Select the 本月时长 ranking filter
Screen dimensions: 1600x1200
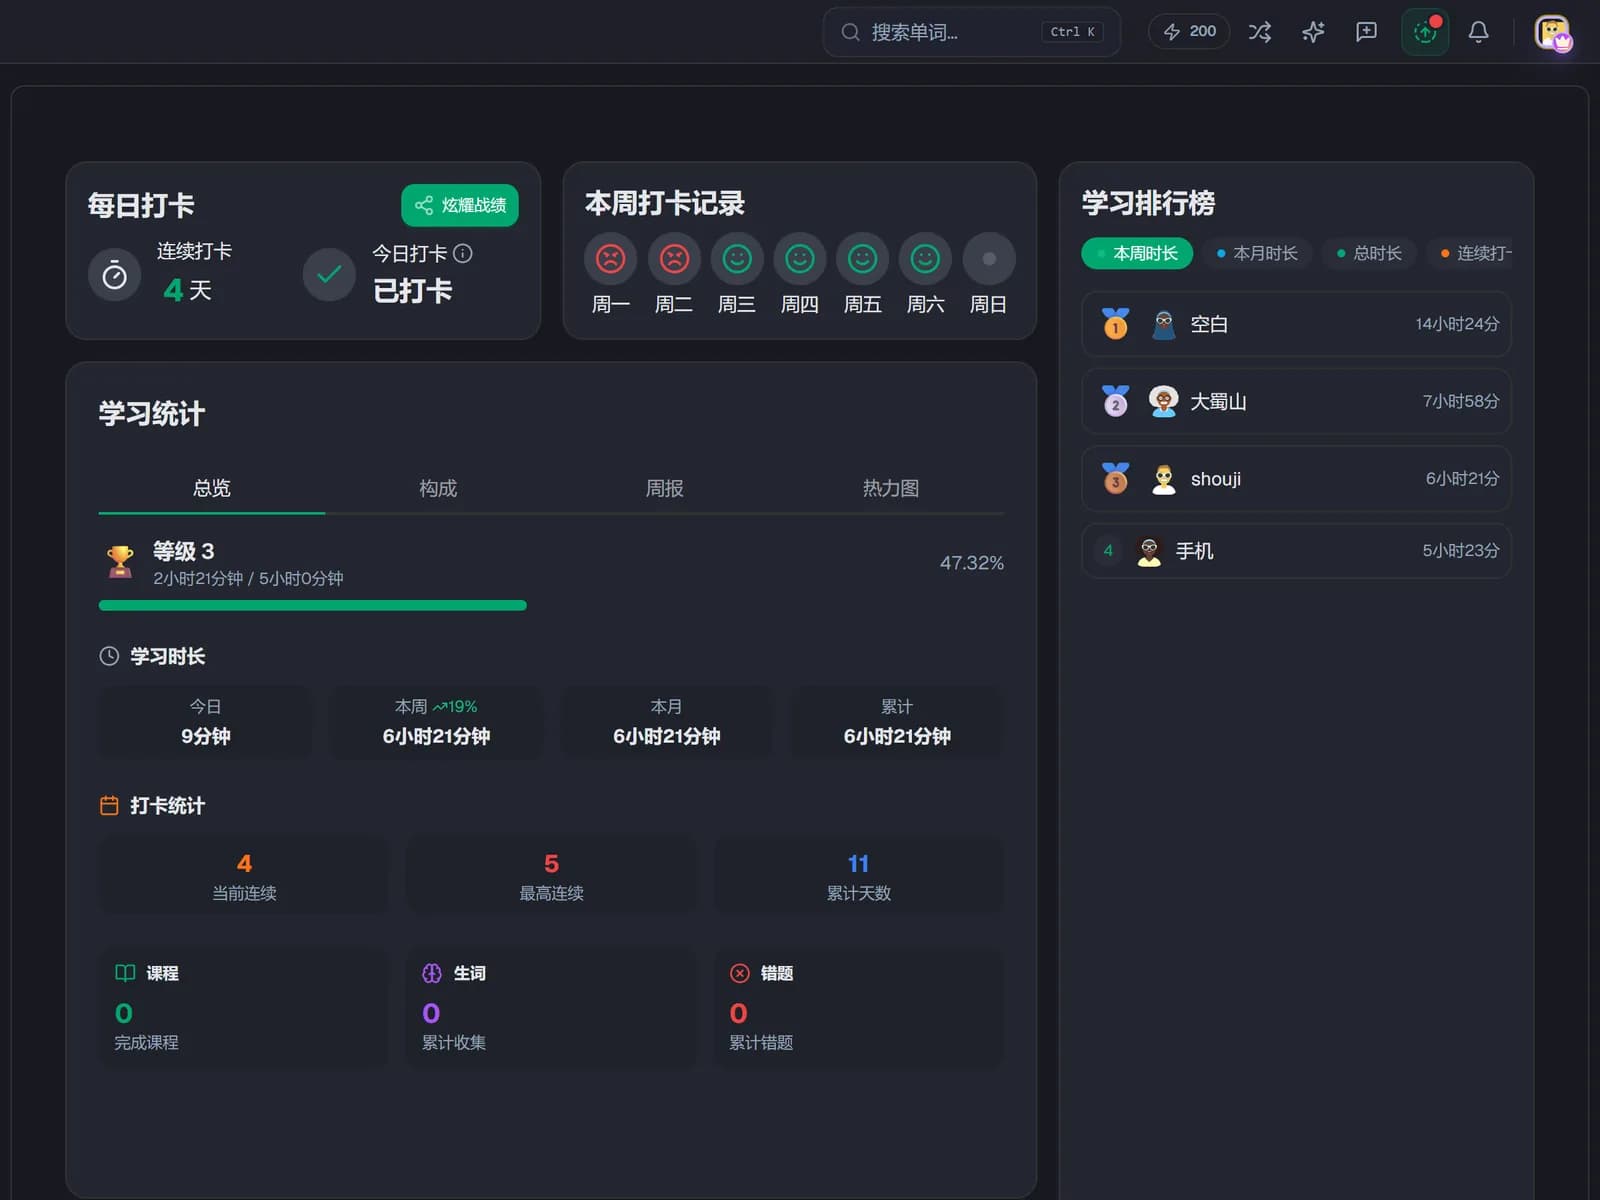1257,253
